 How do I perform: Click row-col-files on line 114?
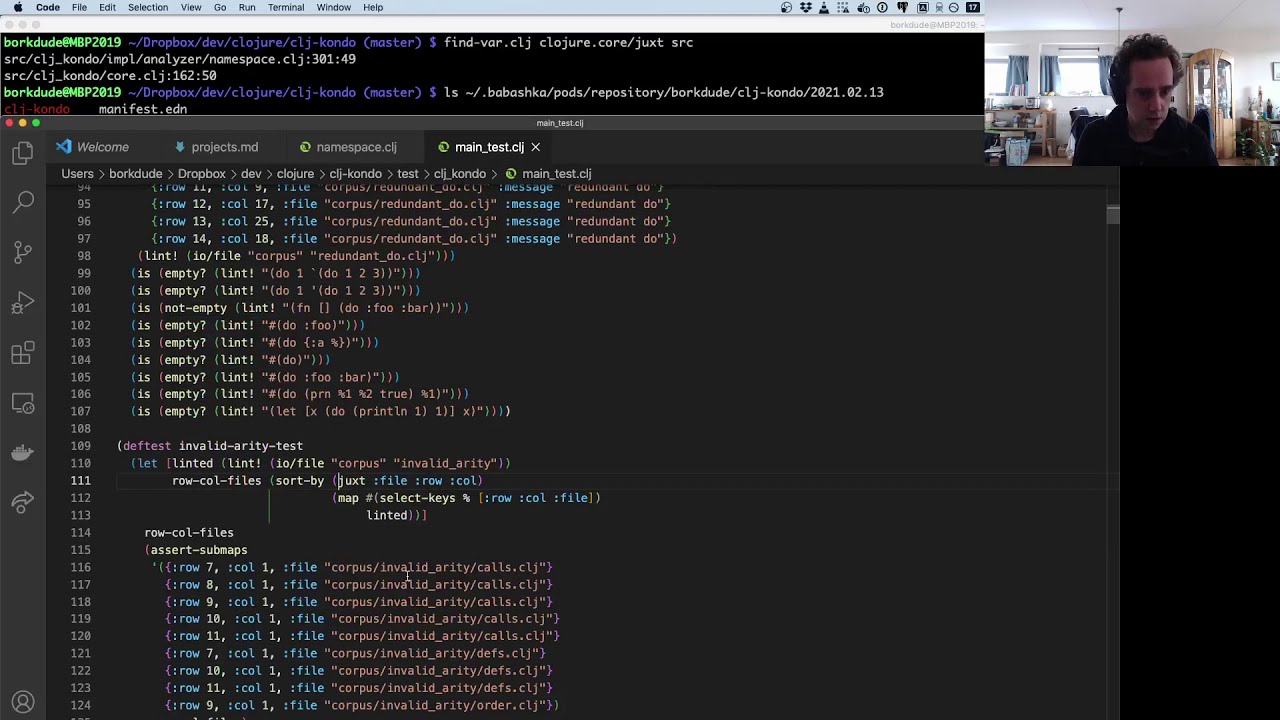[x=189, y=533]
